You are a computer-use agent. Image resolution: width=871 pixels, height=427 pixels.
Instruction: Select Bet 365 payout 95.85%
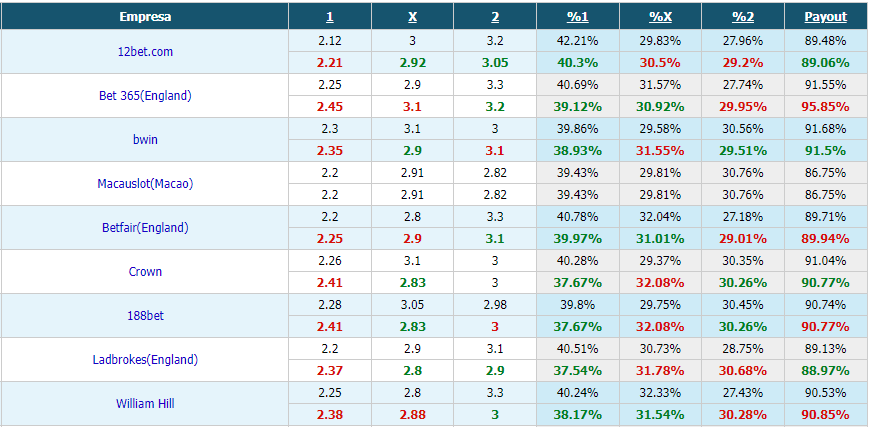(x=825, y=107)
